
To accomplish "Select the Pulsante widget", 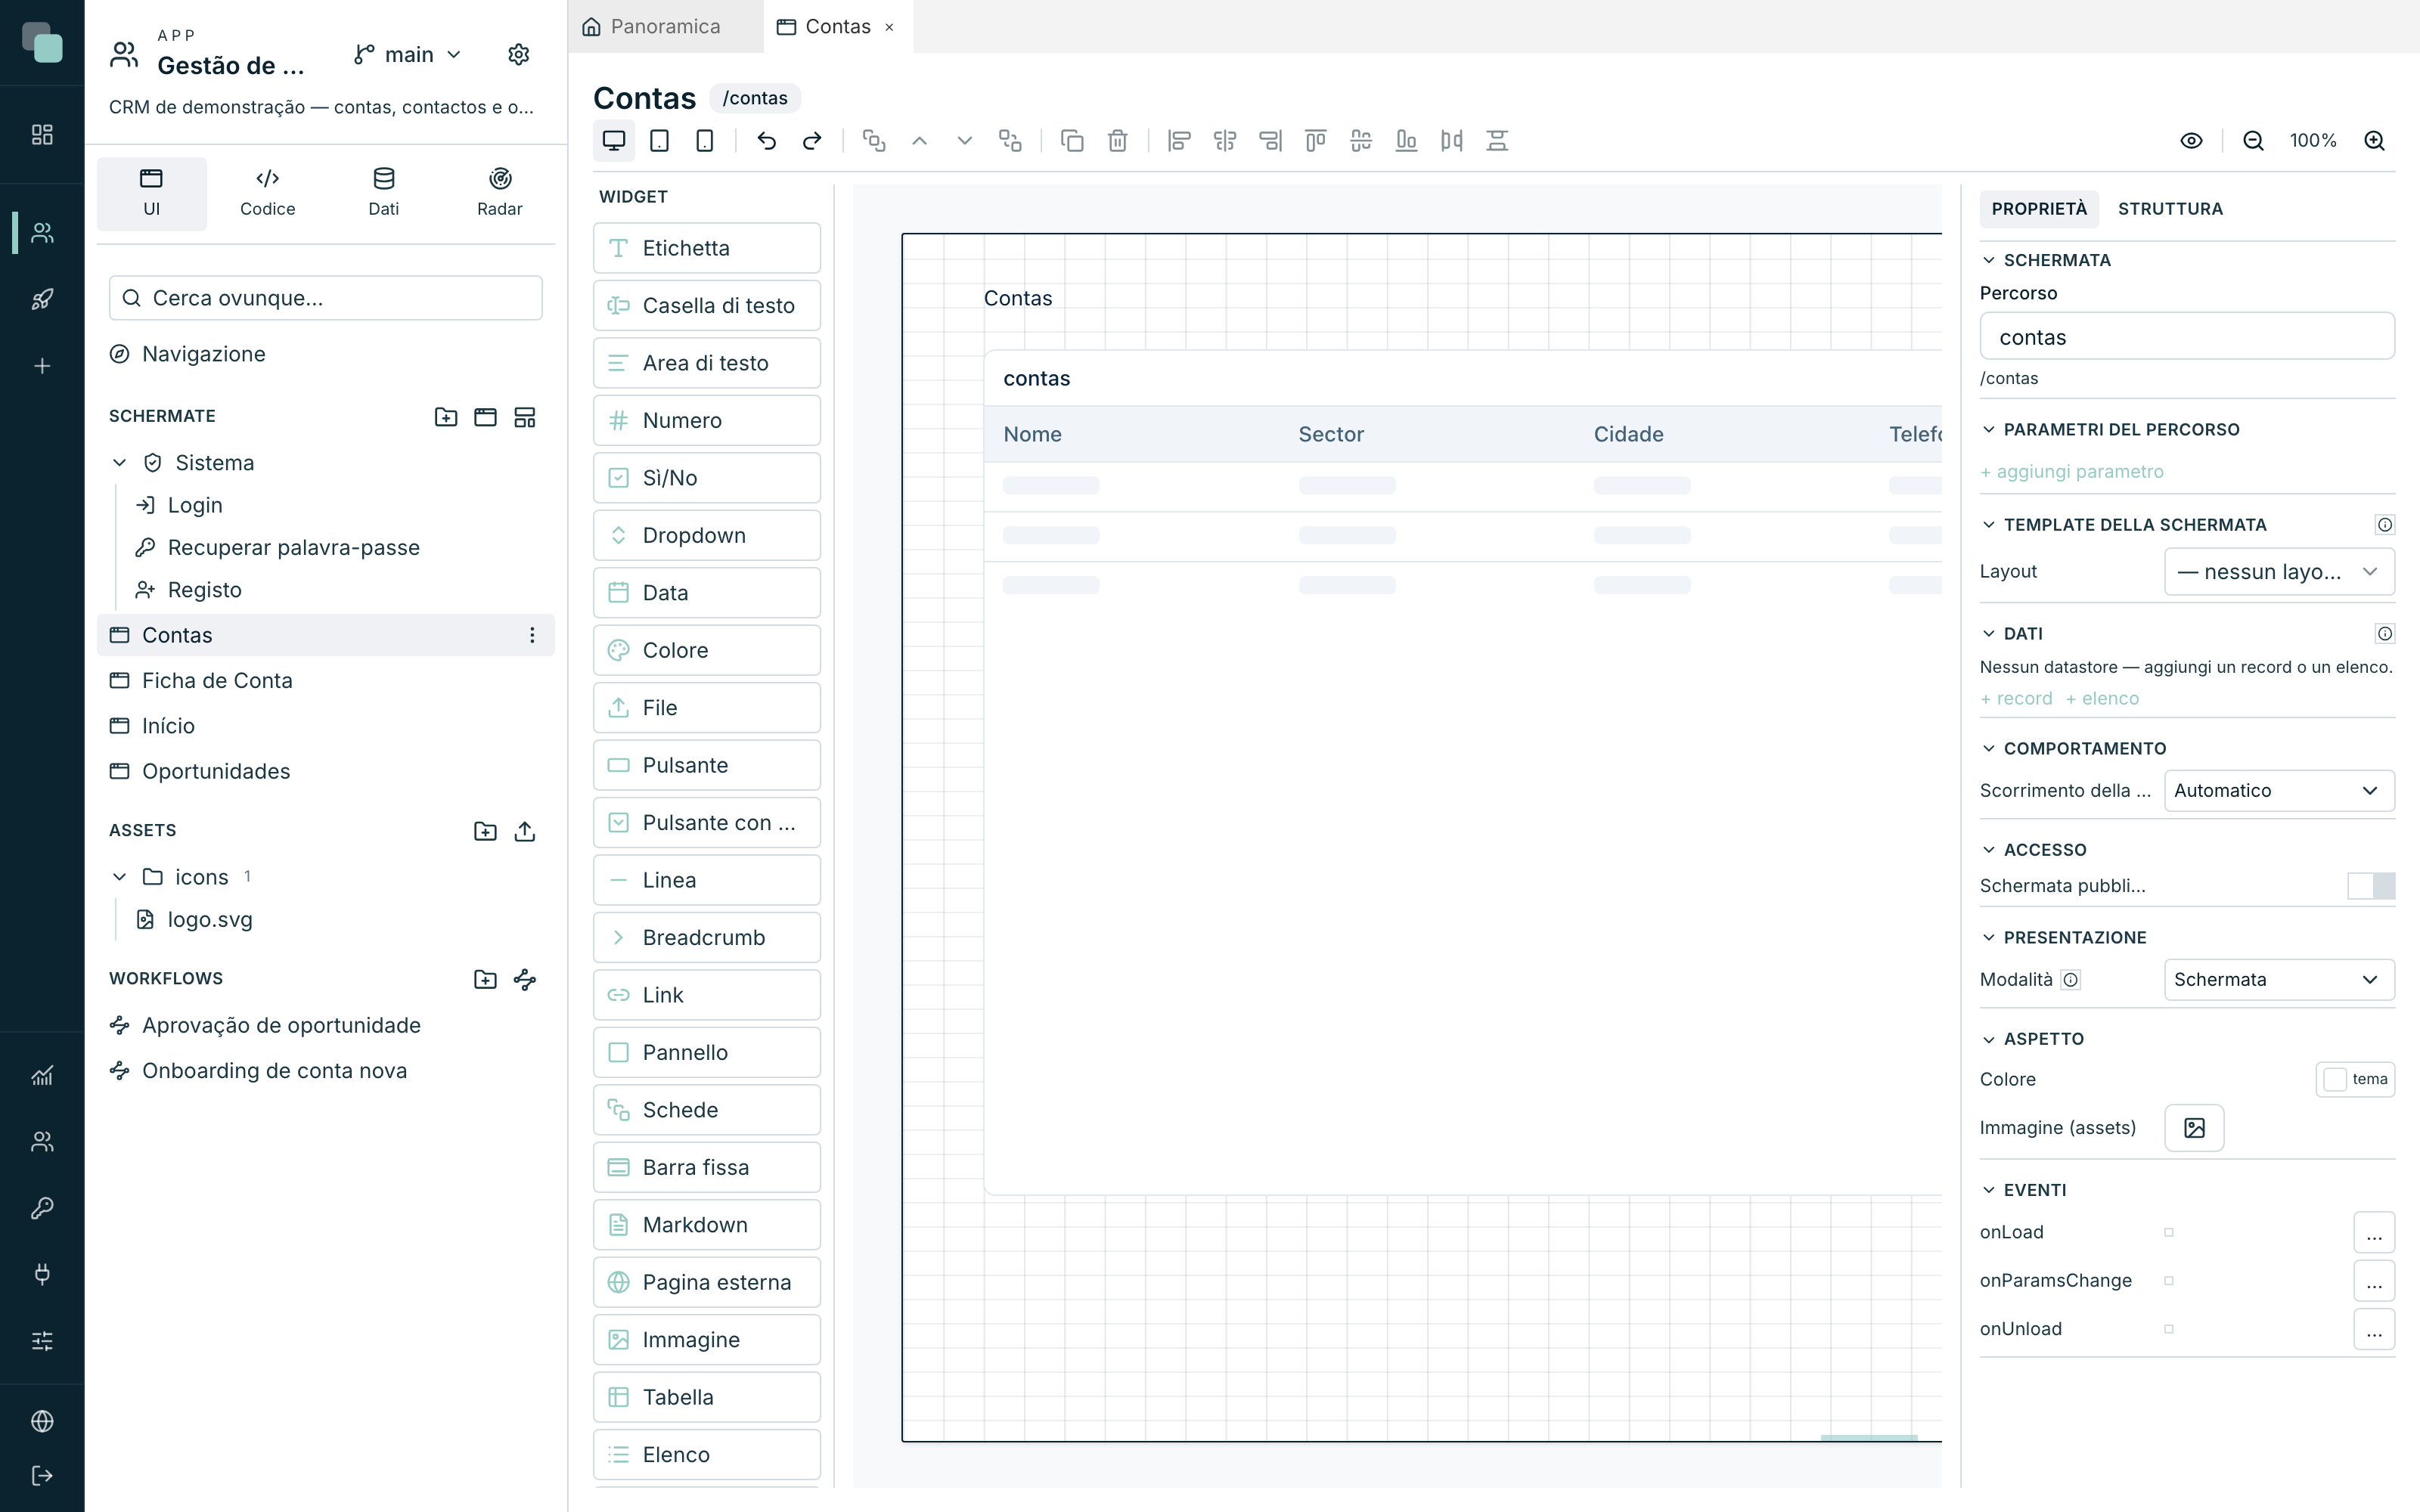I will click(706, 765).
